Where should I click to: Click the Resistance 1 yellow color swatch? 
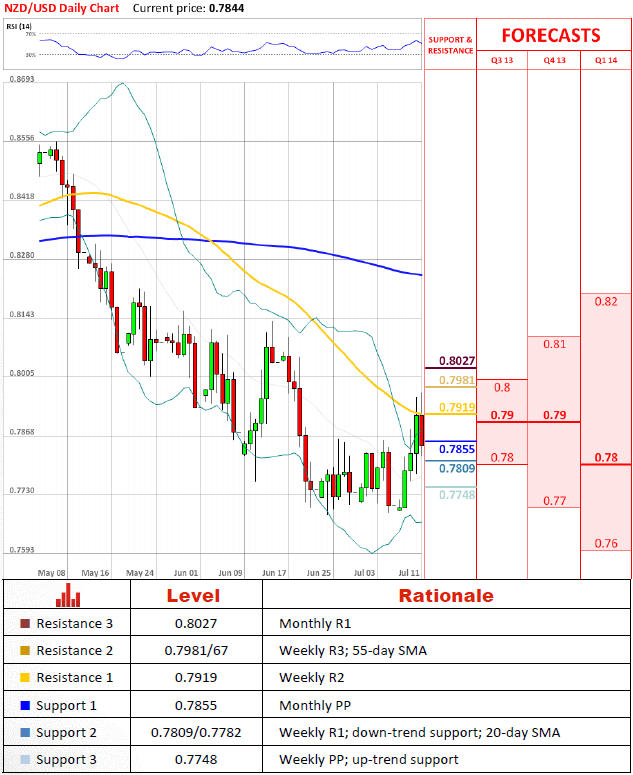coord(25,678)
